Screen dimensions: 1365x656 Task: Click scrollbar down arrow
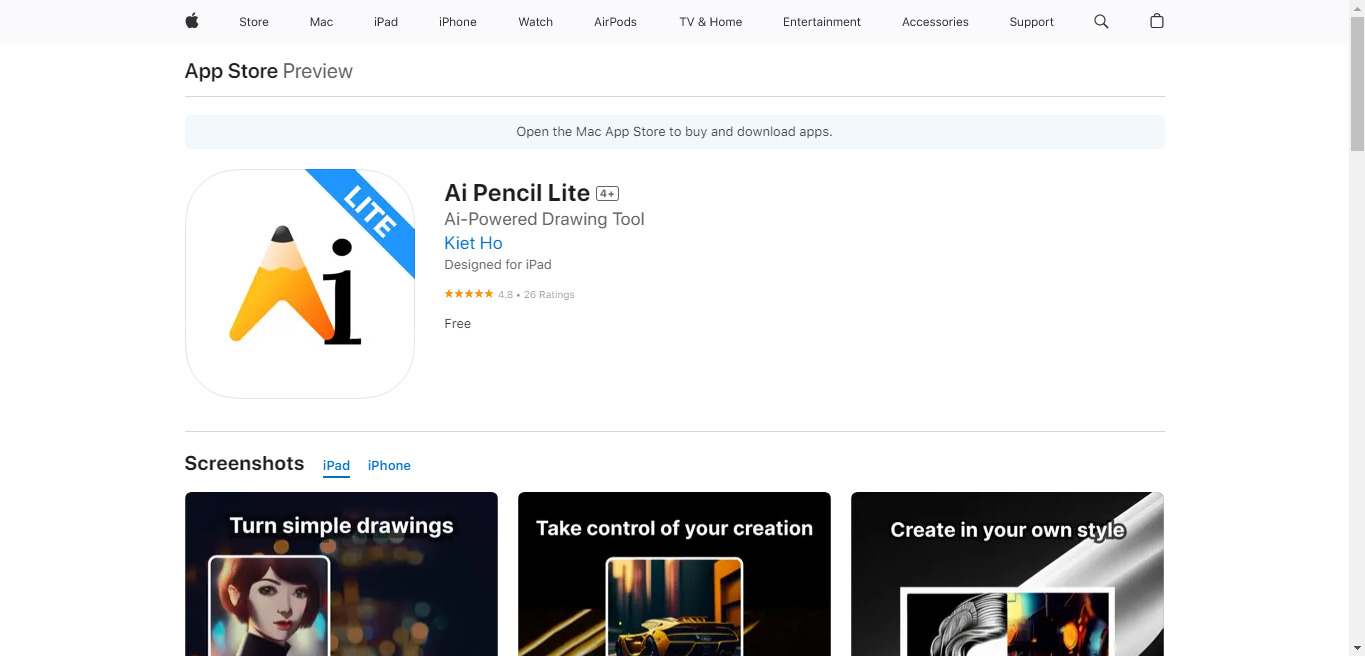pyautogui.click(x=1357, y=648)
